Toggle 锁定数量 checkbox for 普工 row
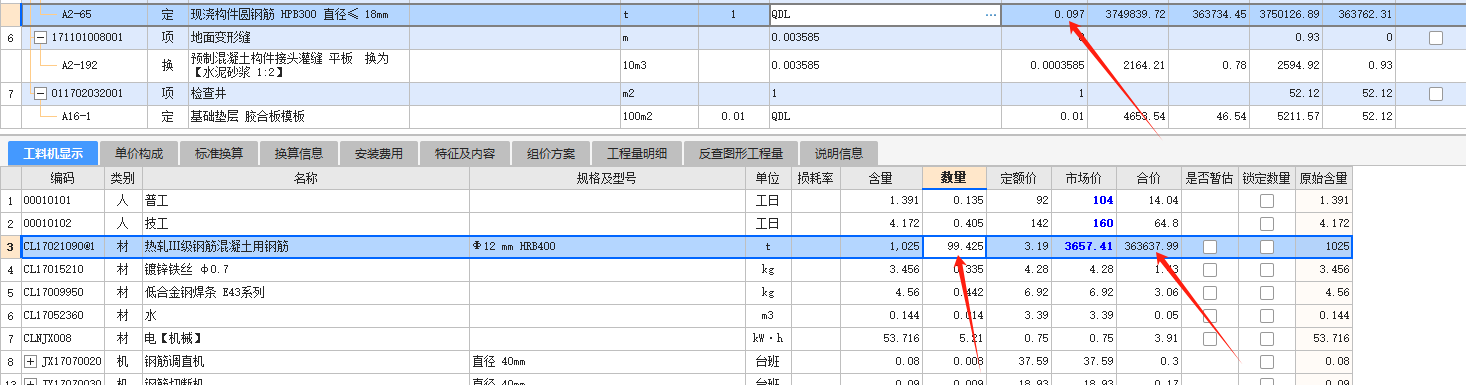The height and width of the screenshot is (385, 1466). point(1267,201)
